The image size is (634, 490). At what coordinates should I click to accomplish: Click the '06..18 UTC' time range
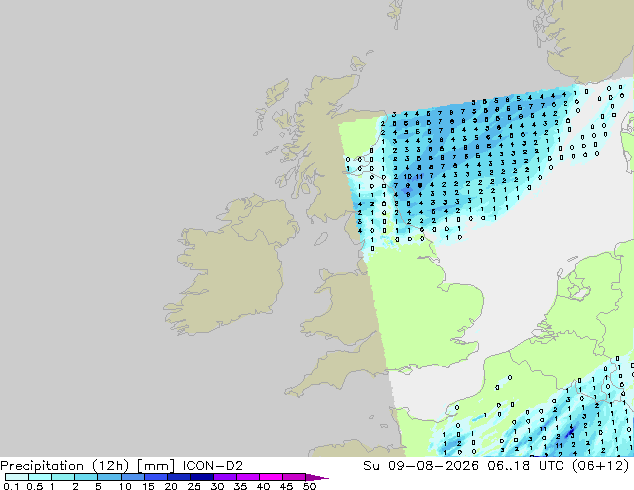click(525, 466)
